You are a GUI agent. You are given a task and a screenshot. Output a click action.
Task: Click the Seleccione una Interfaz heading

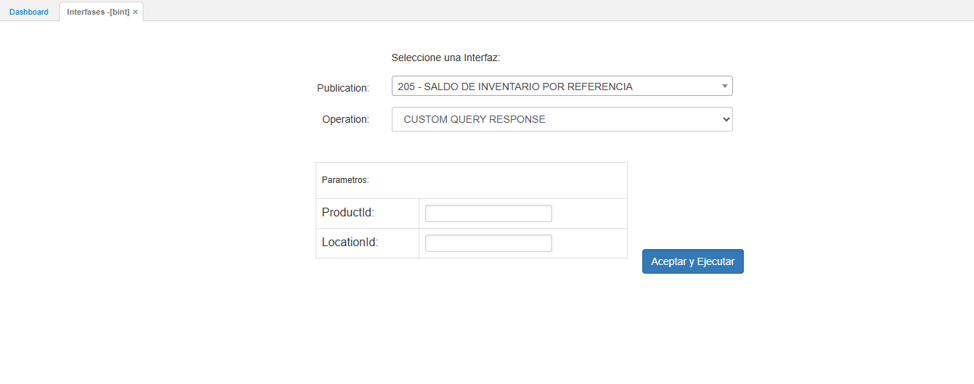point(445,58)
